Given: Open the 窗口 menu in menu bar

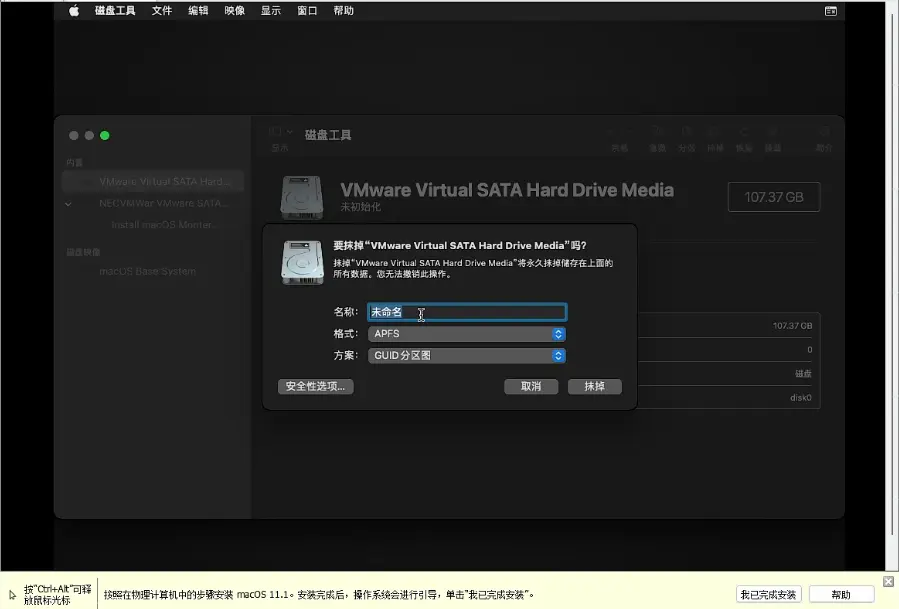Looking at the screenshot, I should pyautogui.click(x=307, y=11).
